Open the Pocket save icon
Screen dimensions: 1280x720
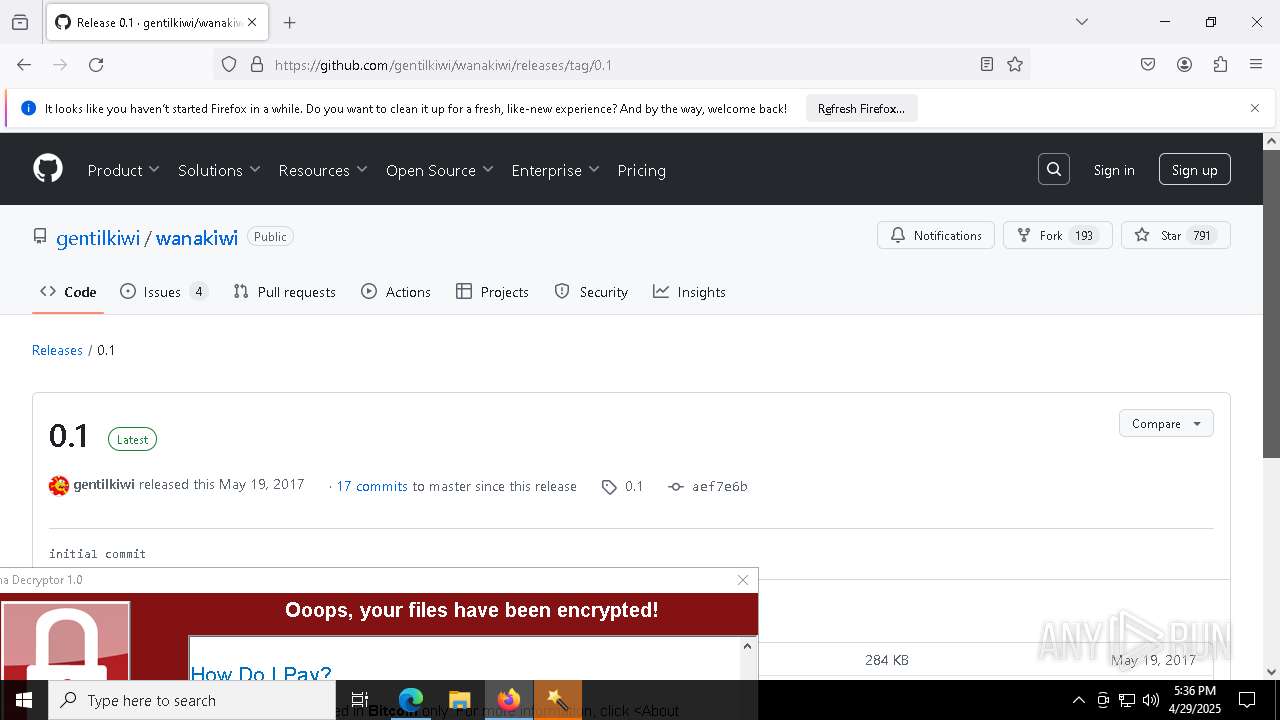[1148, 65]
